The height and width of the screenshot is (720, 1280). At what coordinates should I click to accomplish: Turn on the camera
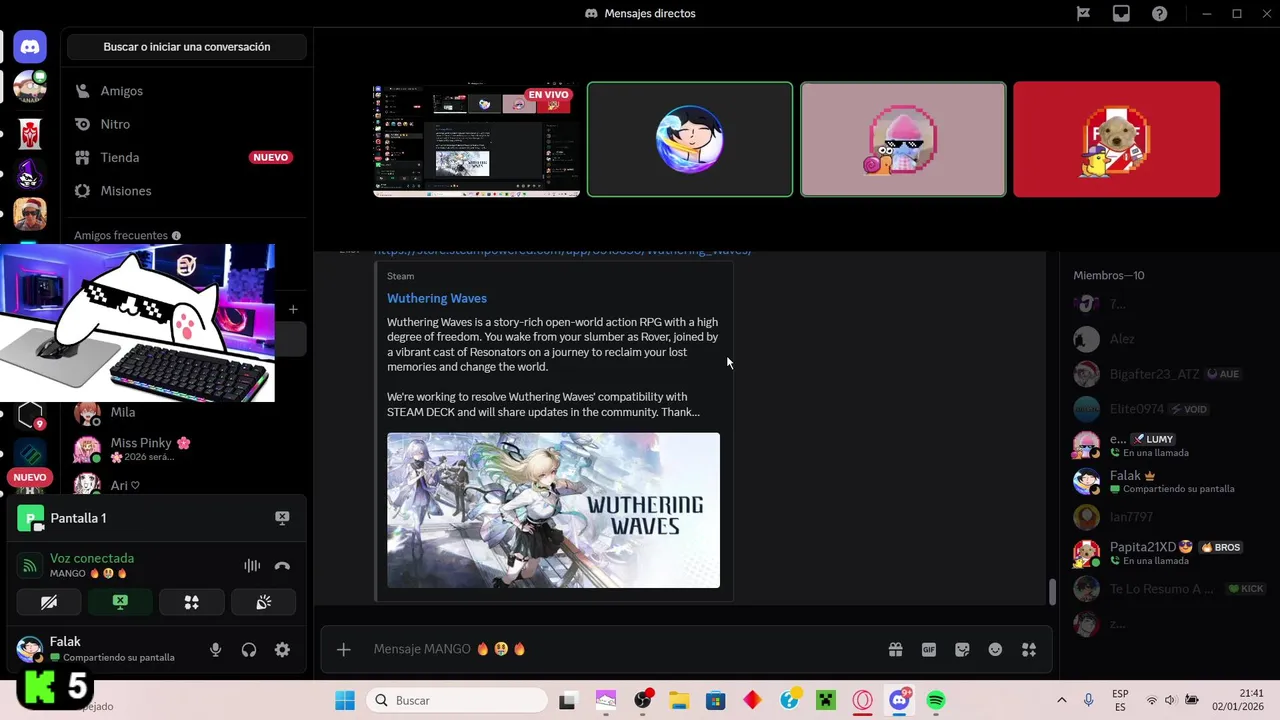click(49, 602)
